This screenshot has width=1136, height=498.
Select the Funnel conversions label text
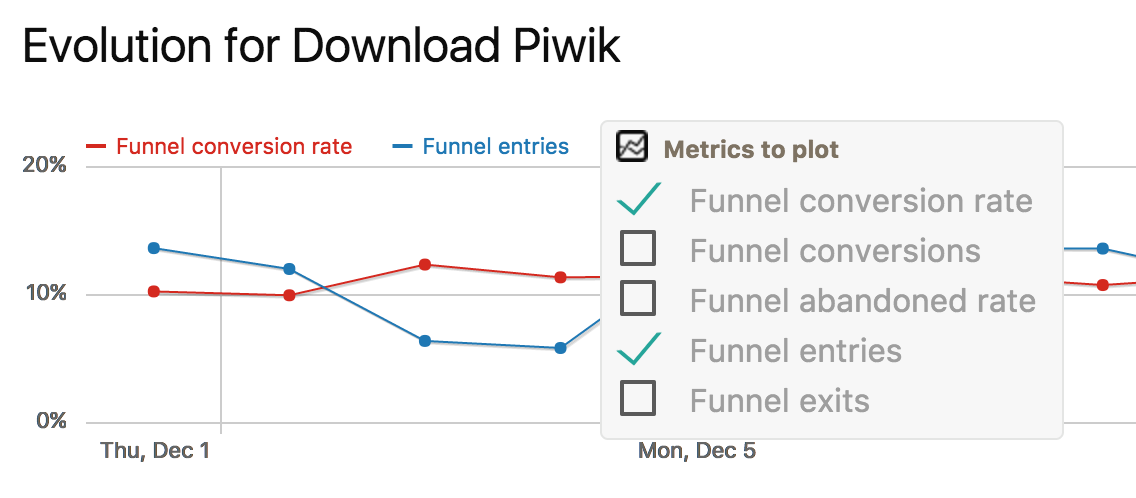pyautogui.click(x=835, y=250)
